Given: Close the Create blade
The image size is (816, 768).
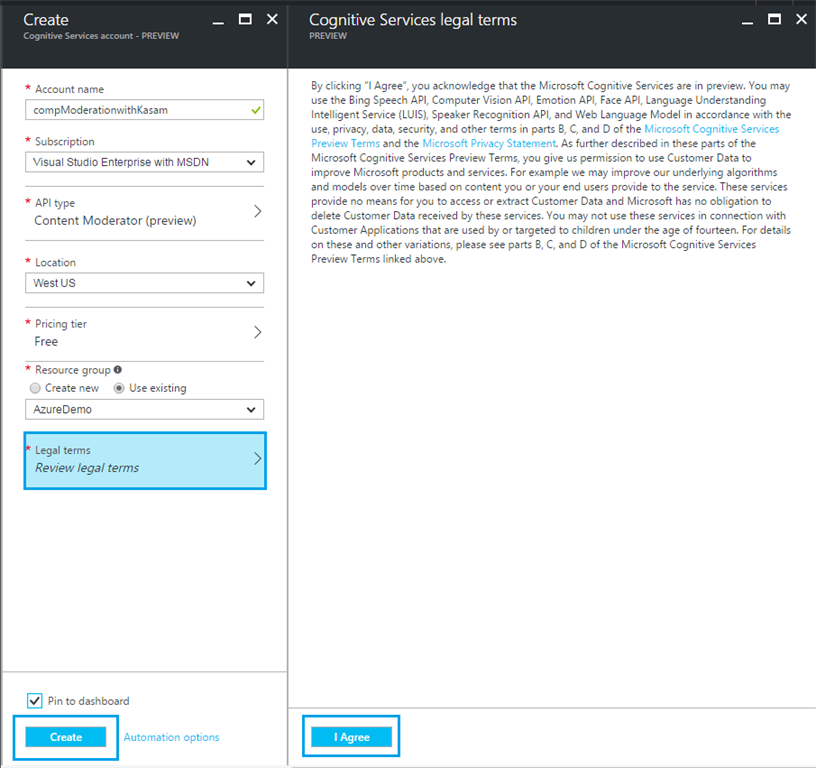Looking at the screenshot, I should tap(272, 19).
